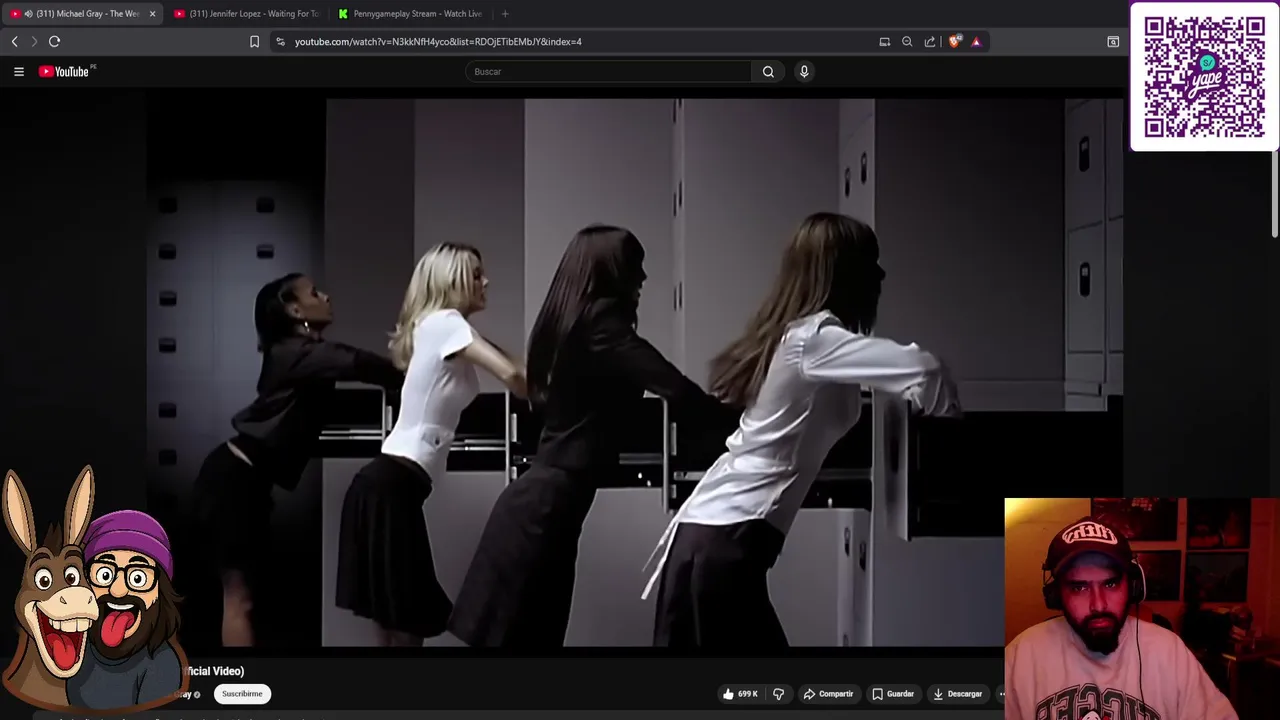Reload the page
This screenshot has width=1280, height=720.
55,41
